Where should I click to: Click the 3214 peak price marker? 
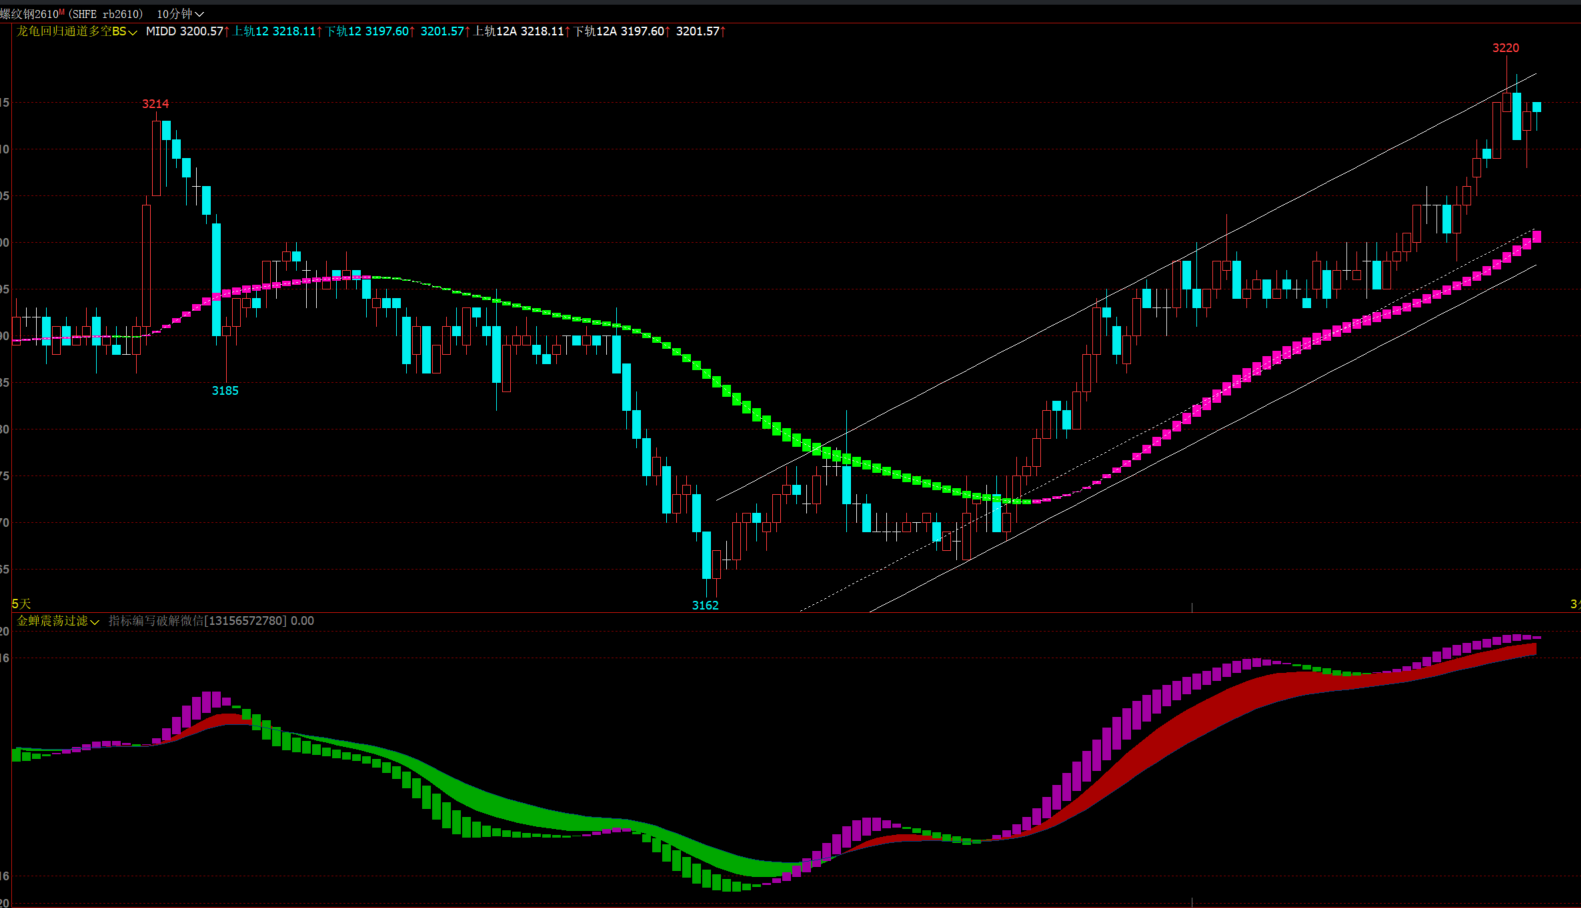[155, 104]
